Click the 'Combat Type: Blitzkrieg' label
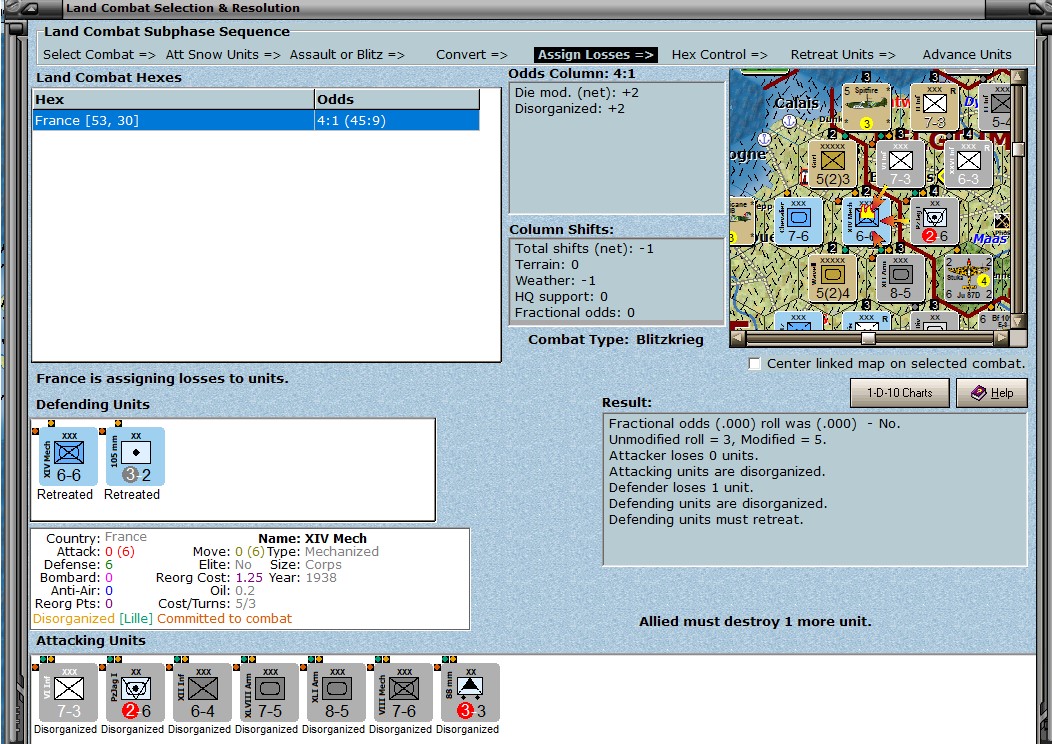 (616, 339)
